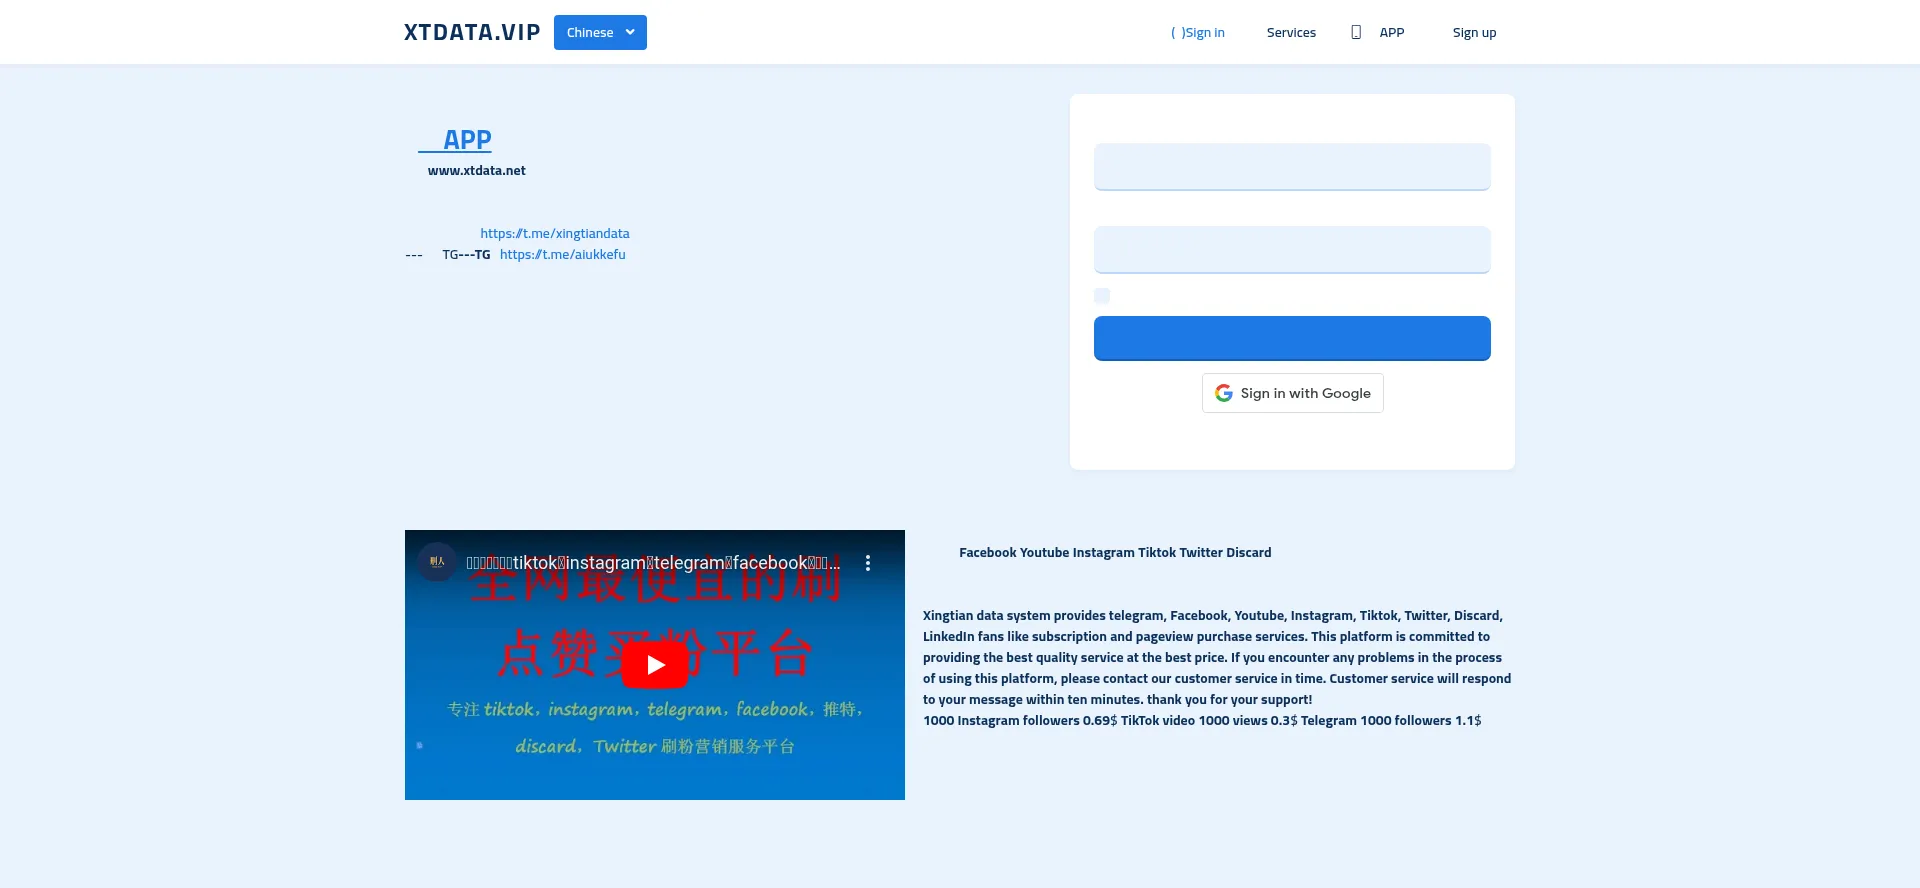Screen dimensions: 1920x888
Task: Open the video's three-dot options menu
Action: point(868,563)
